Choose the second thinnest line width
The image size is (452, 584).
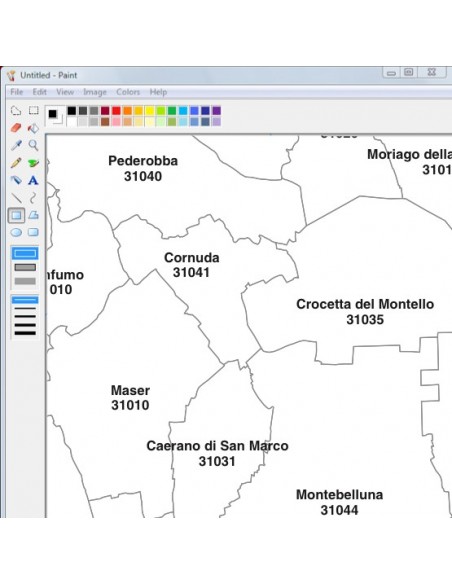tap(25, 308)
